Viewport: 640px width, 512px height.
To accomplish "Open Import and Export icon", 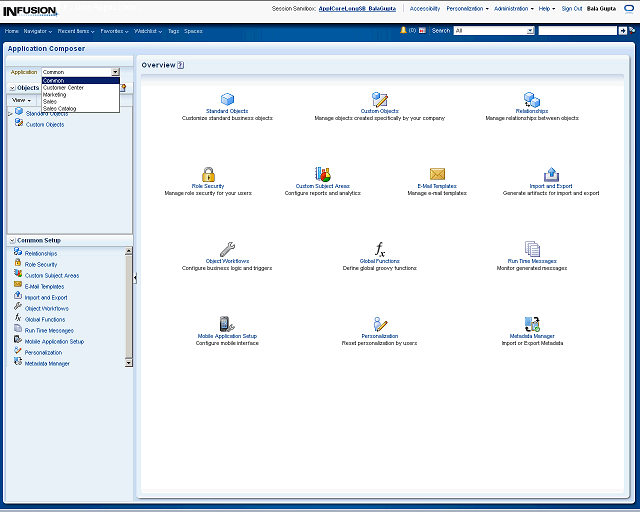I will tap(551, 174).
